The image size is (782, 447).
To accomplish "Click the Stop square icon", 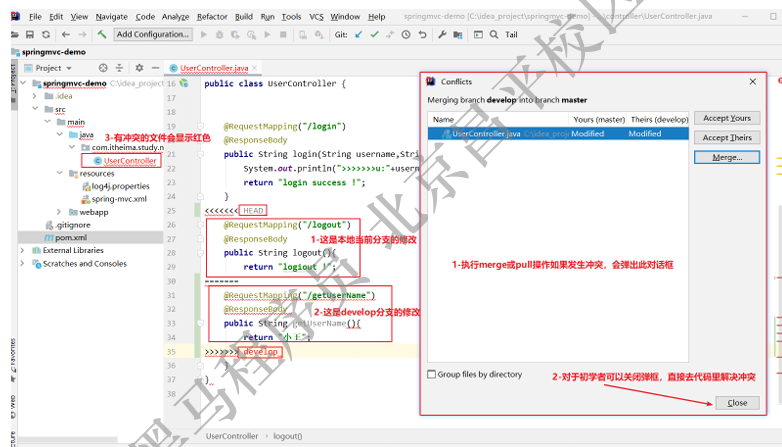I will [283, 34].
